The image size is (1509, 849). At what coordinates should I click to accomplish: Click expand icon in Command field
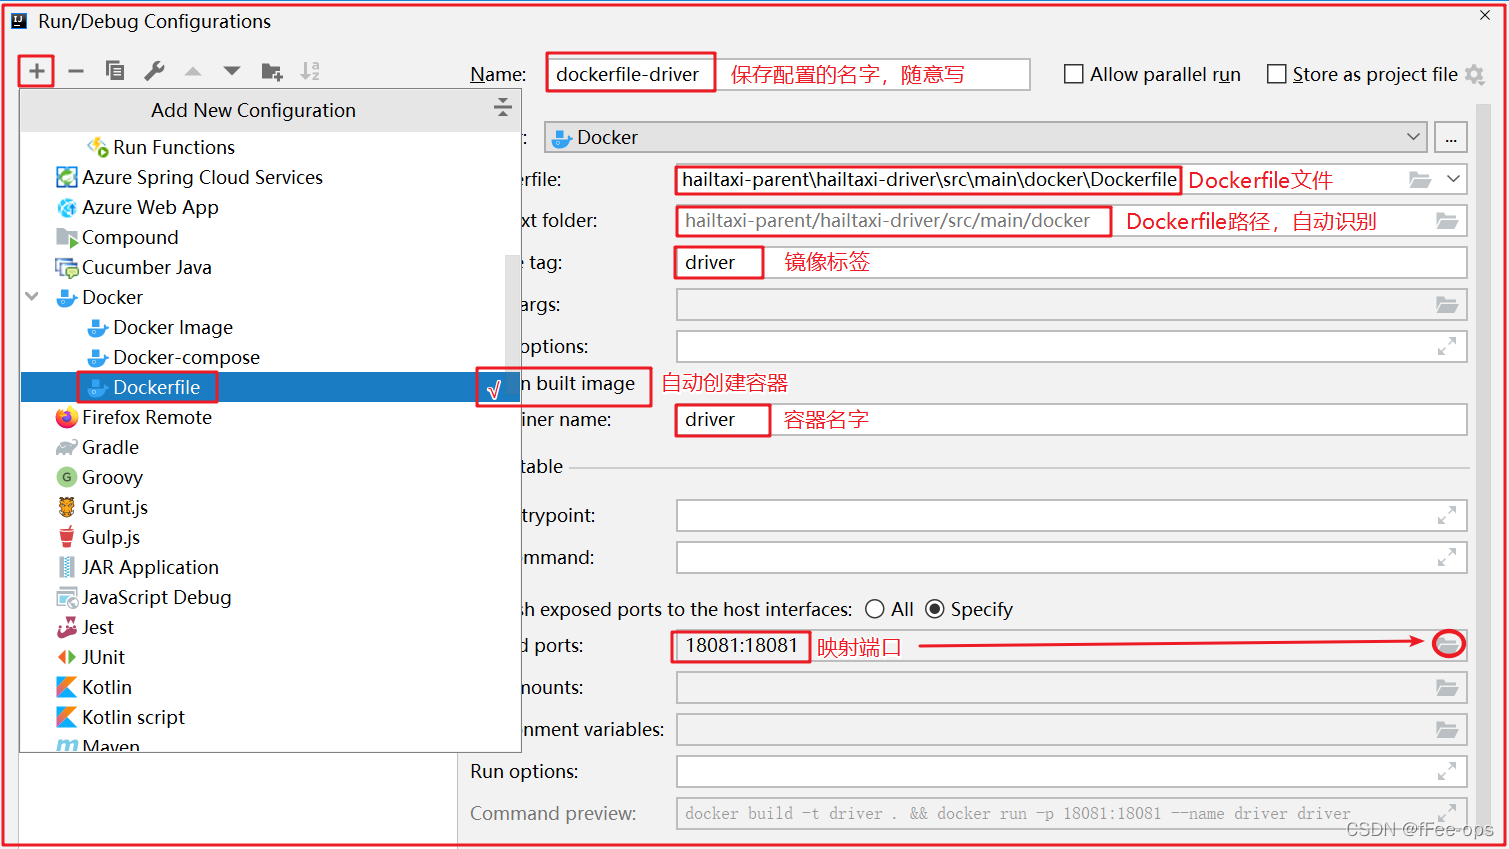tap(1447, 557)
